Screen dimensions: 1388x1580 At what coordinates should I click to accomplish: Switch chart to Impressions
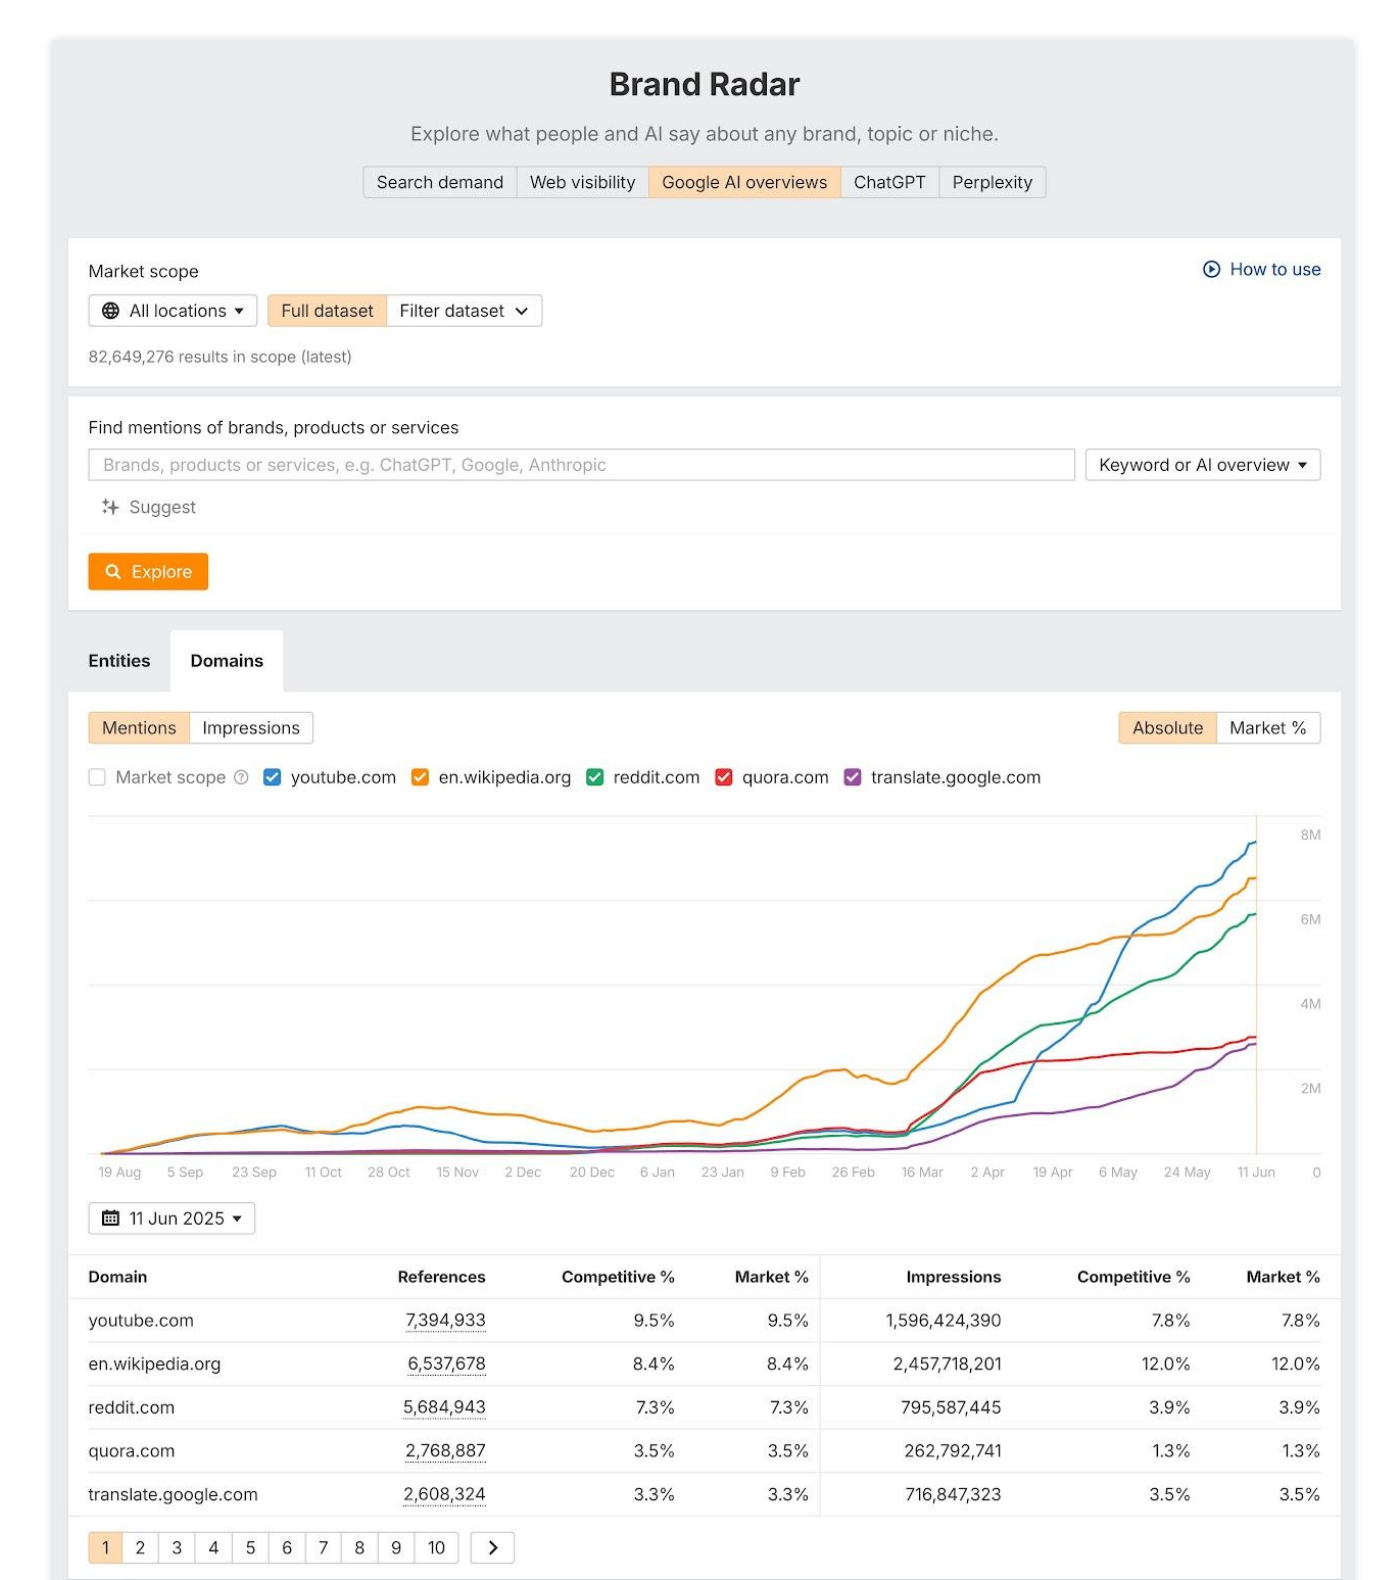[x=250, y=728]
